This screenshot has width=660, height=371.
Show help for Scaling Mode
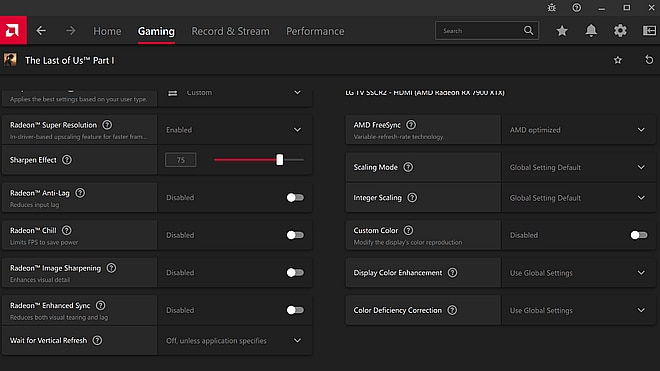point(408,167)
